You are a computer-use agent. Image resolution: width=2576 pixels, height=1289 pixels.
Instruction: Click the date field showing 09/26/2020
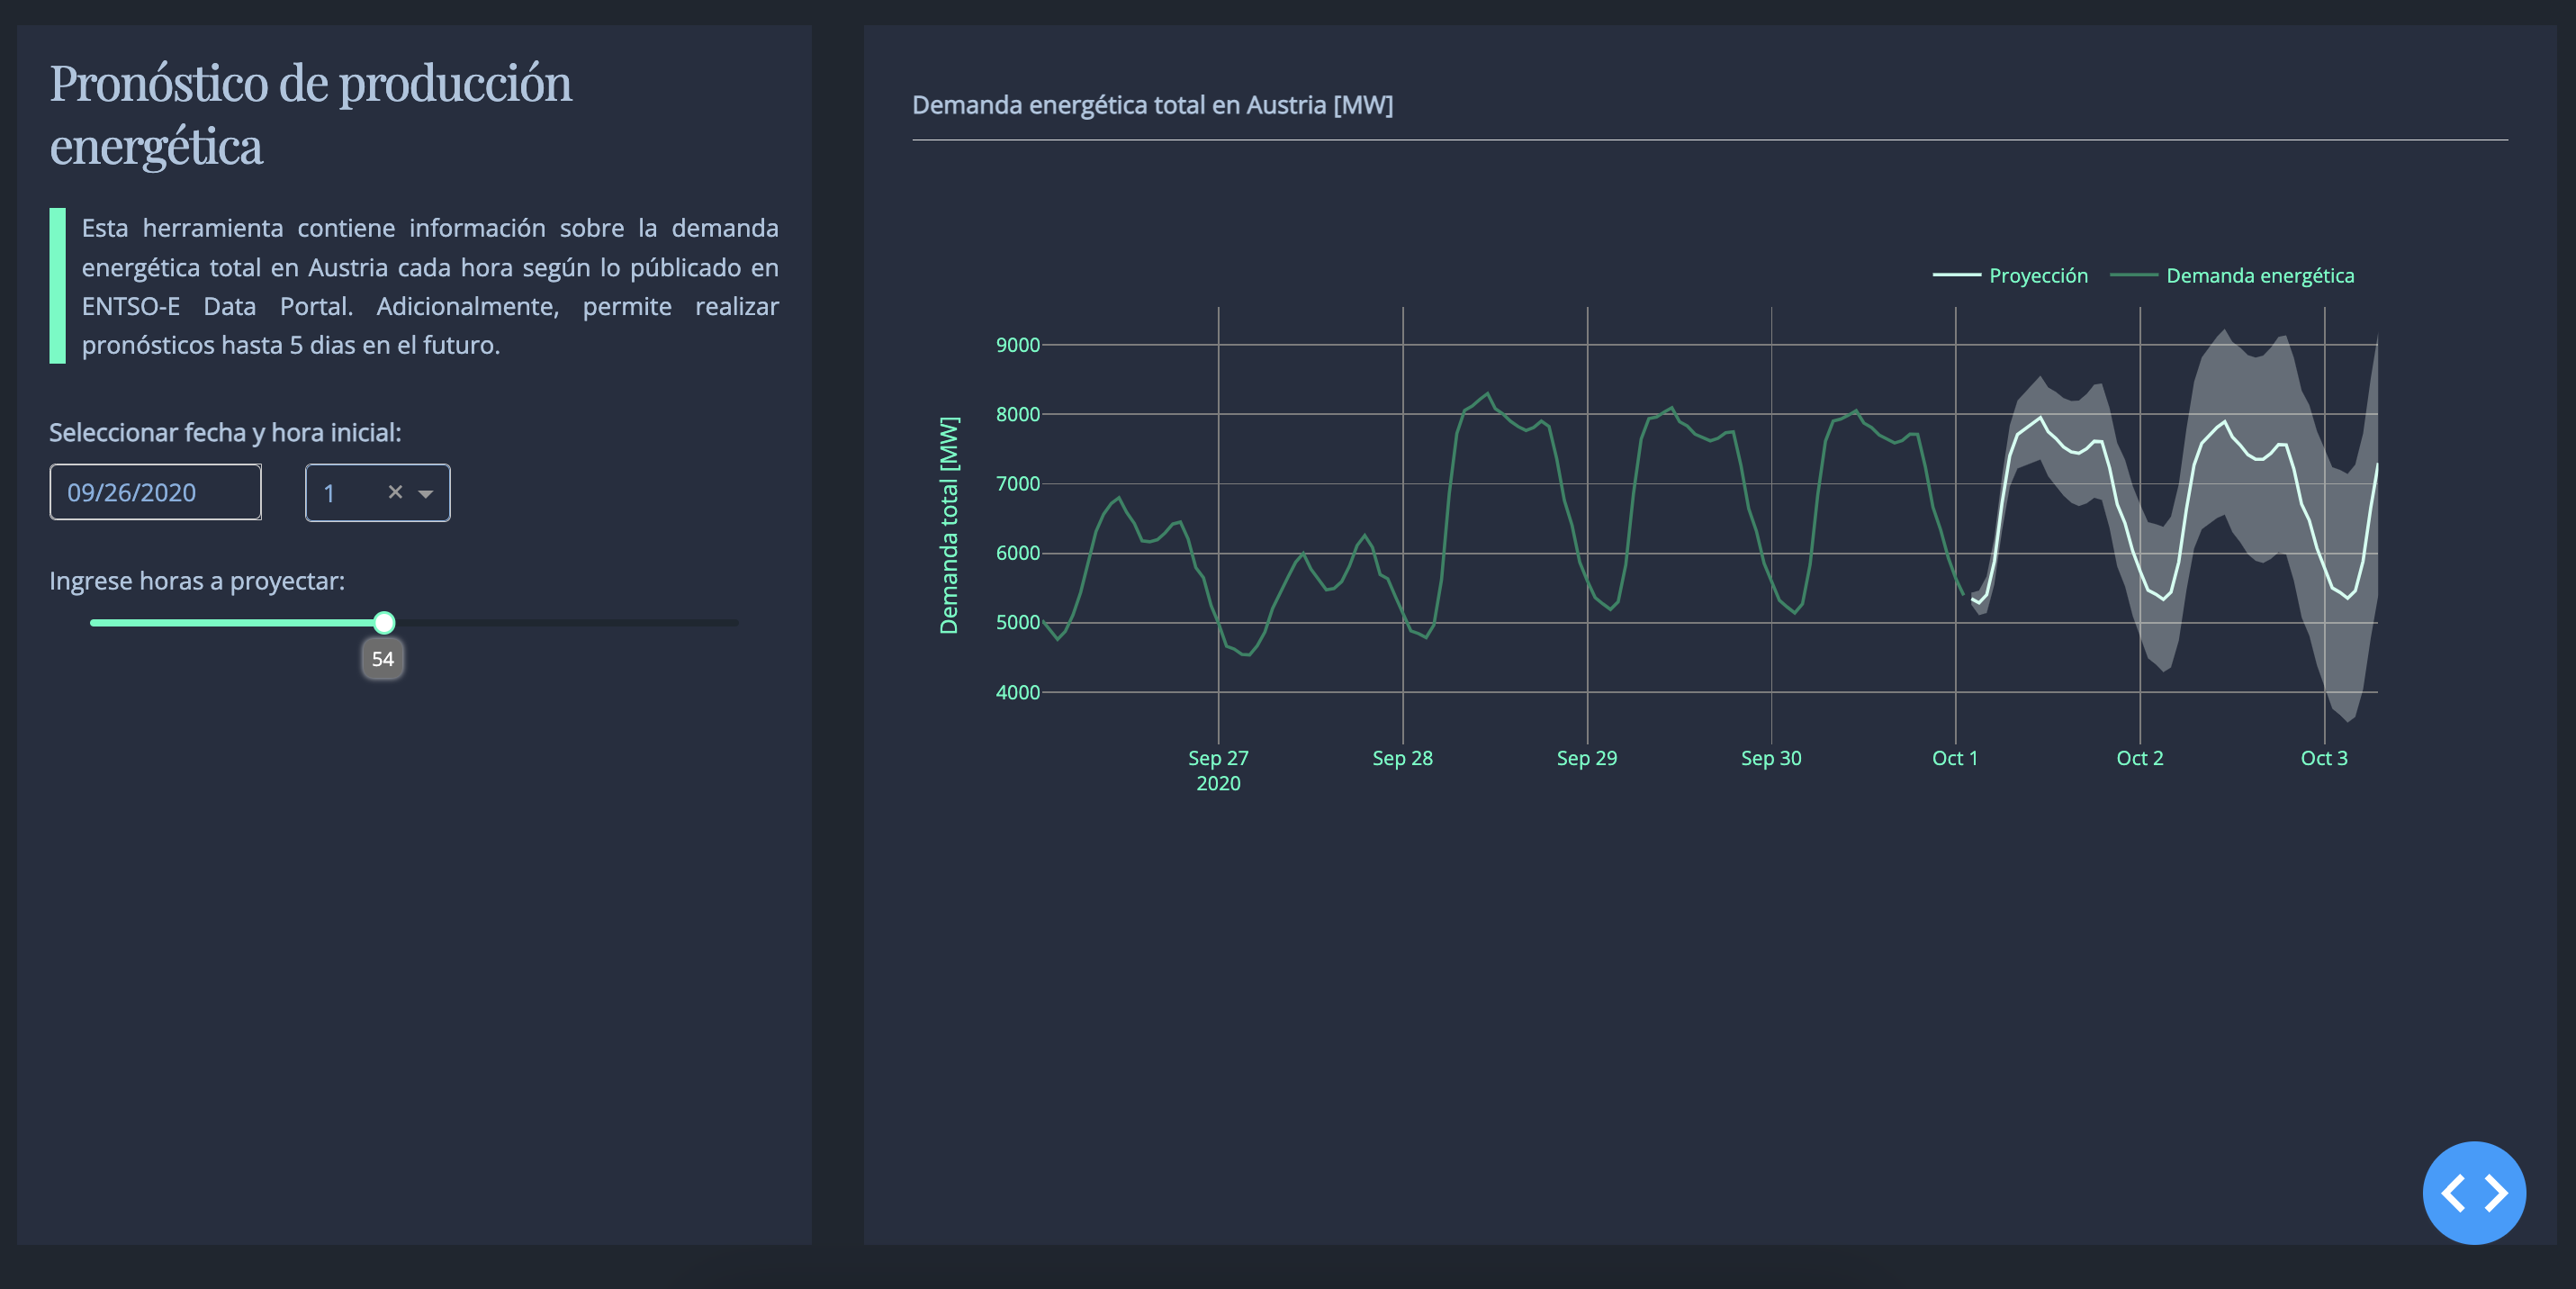[x=155, y=492]
